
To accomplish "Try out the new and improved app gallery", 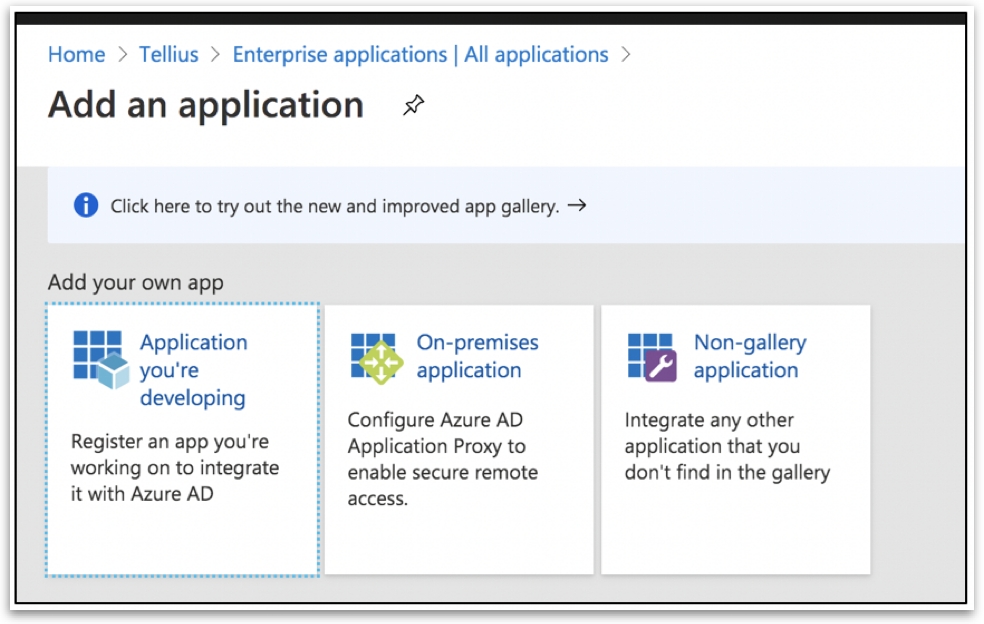I will (334, 207).
